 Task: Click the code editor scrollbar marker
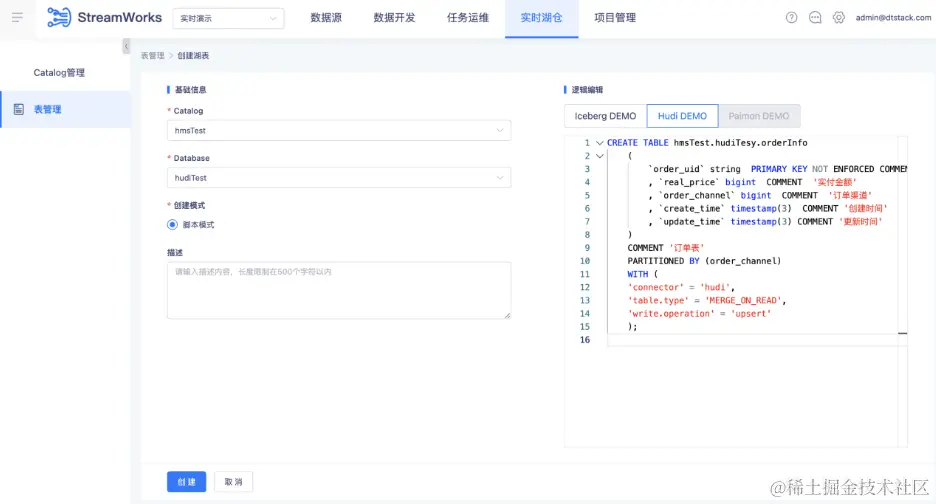pos(903,333)
